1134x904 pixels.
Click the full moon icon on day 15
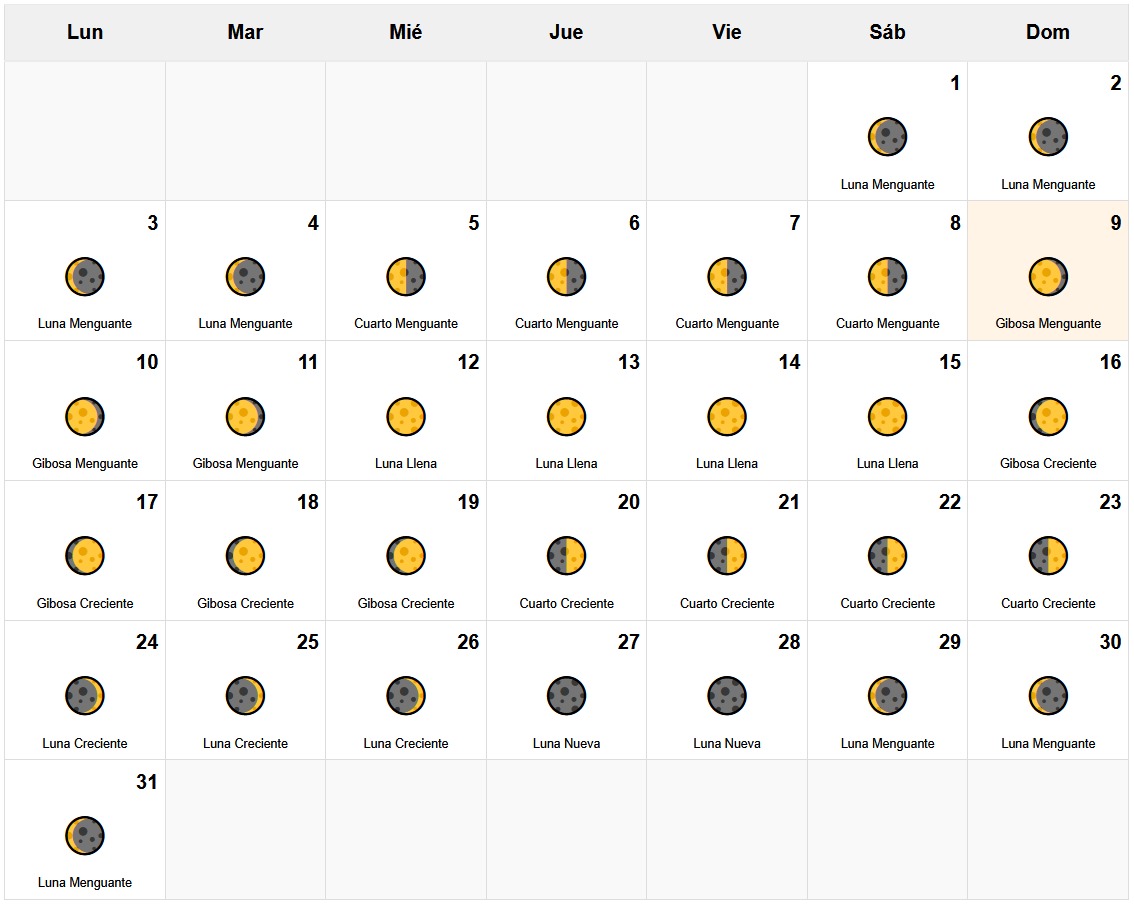click(x=887, y=417)
